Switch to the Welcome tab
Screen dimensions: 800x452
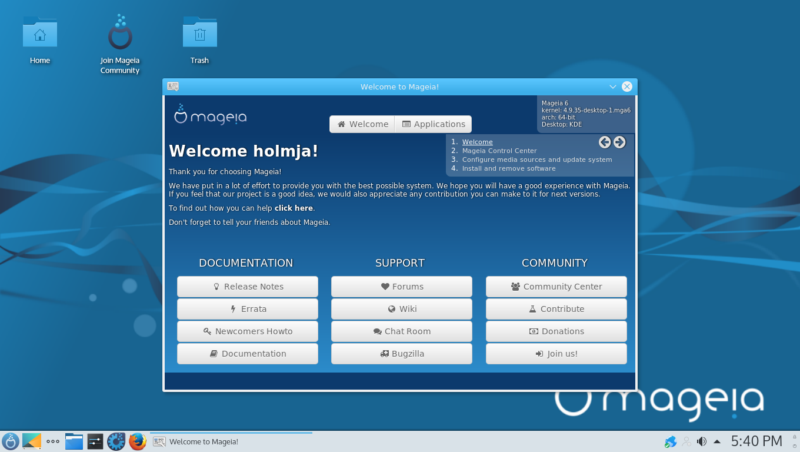click(x=362, y=124)
